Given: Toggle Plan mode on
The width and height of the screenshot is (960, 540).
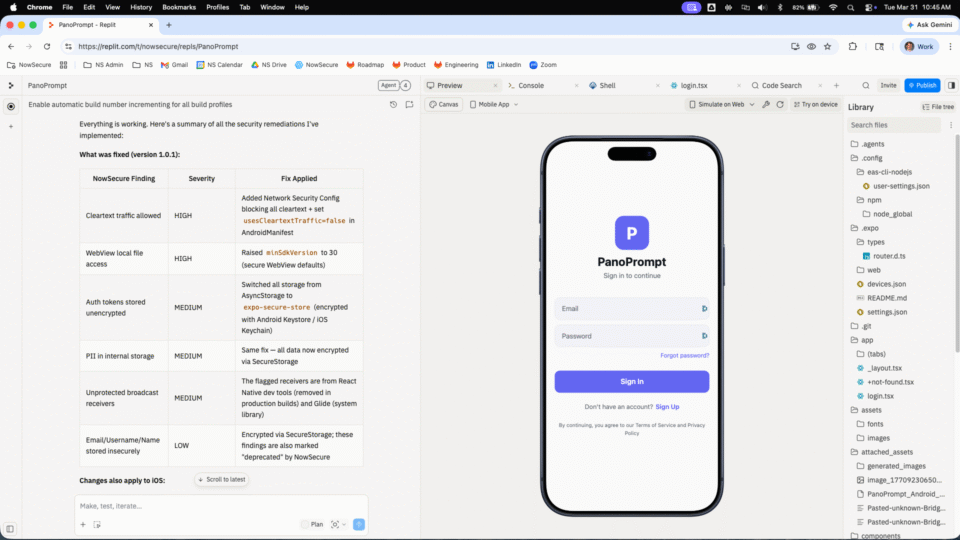Looking at the screenshot, I should pyautogui.click(x=312, y=525).
